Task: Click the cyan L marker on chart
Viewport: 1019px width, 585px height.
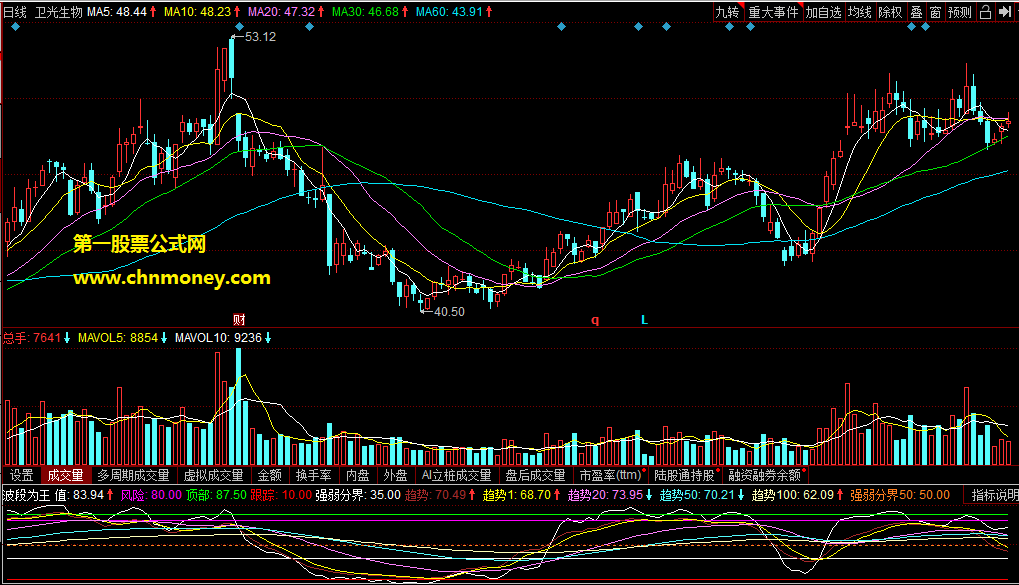Action: point(644,319)
